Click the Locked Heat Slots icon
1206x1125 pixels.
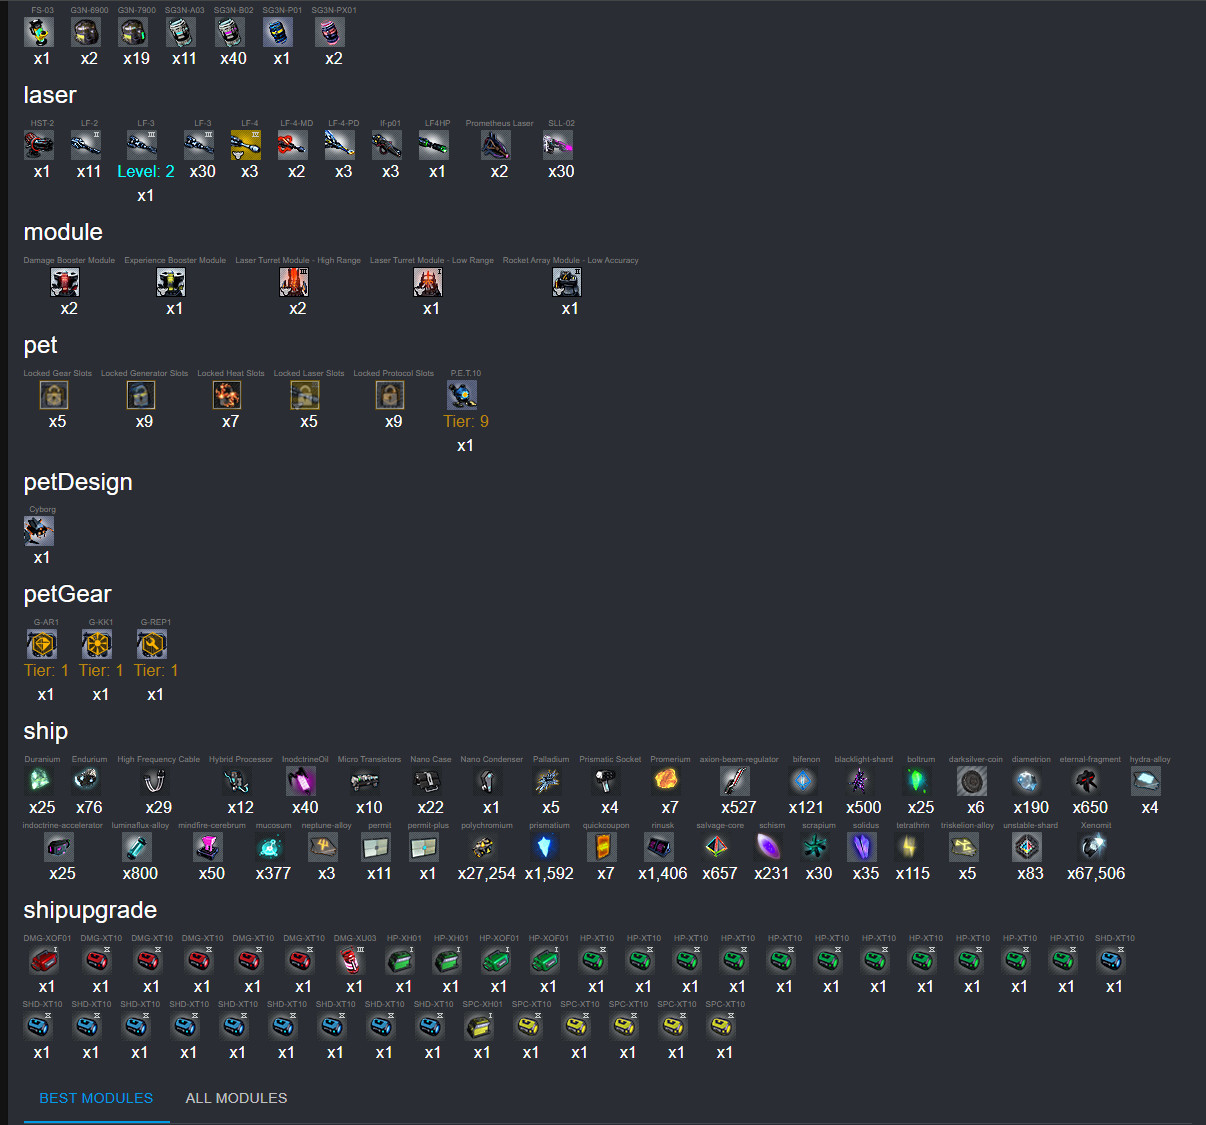pyautogui.click(x=227, y=395)
